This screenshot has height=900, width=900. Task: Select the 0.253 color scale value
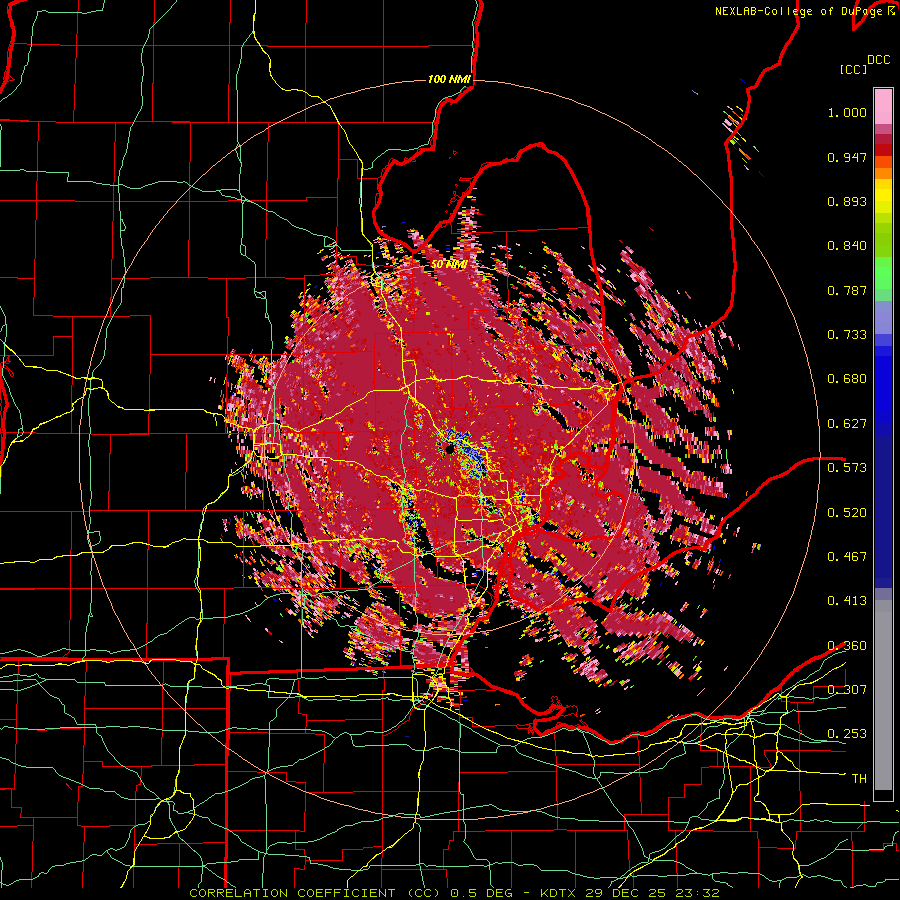point(847,734)
